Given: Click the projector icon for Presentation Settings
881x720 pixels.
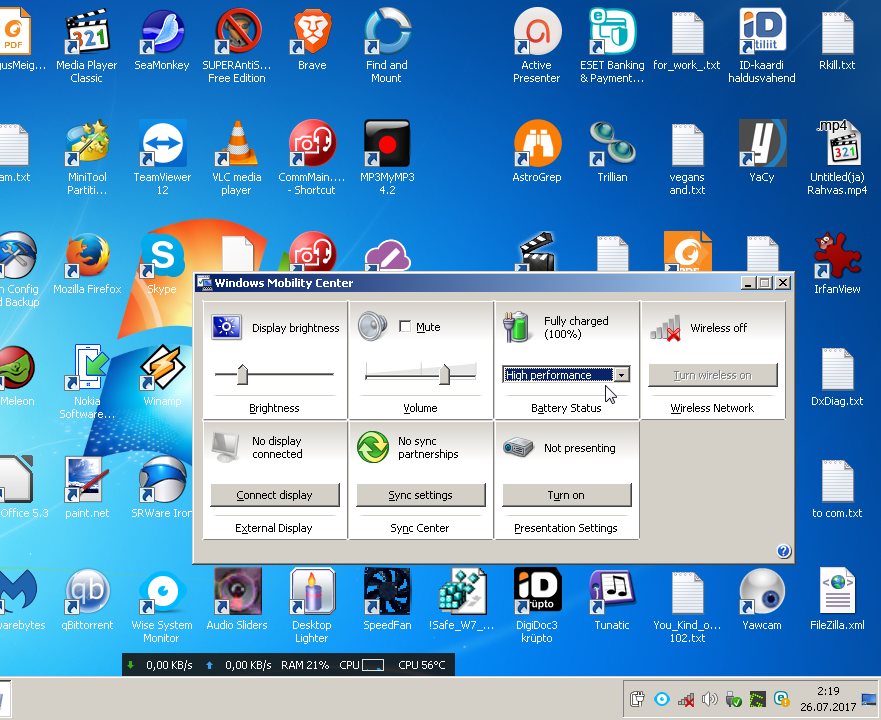Looking at the screenshot, I should click(518, 447).
